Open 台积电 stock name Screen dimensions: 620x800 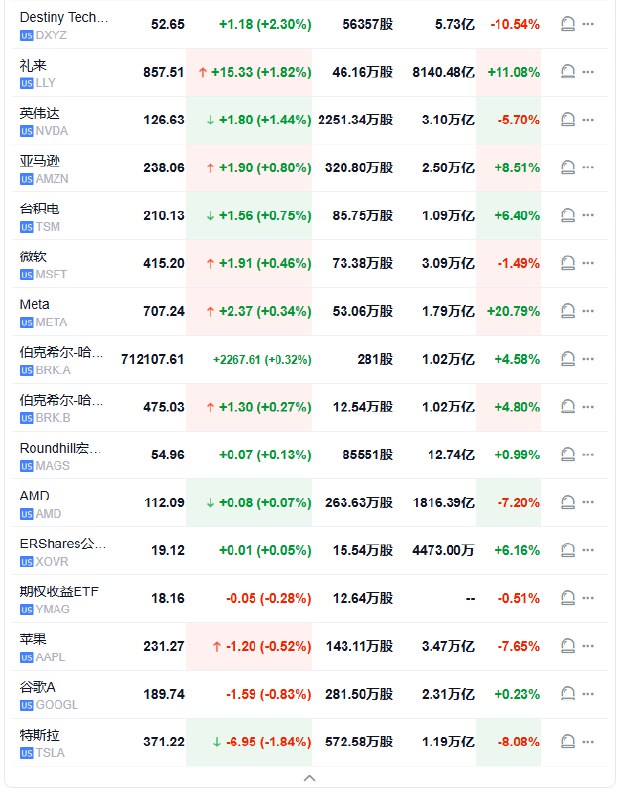point(40,209)
